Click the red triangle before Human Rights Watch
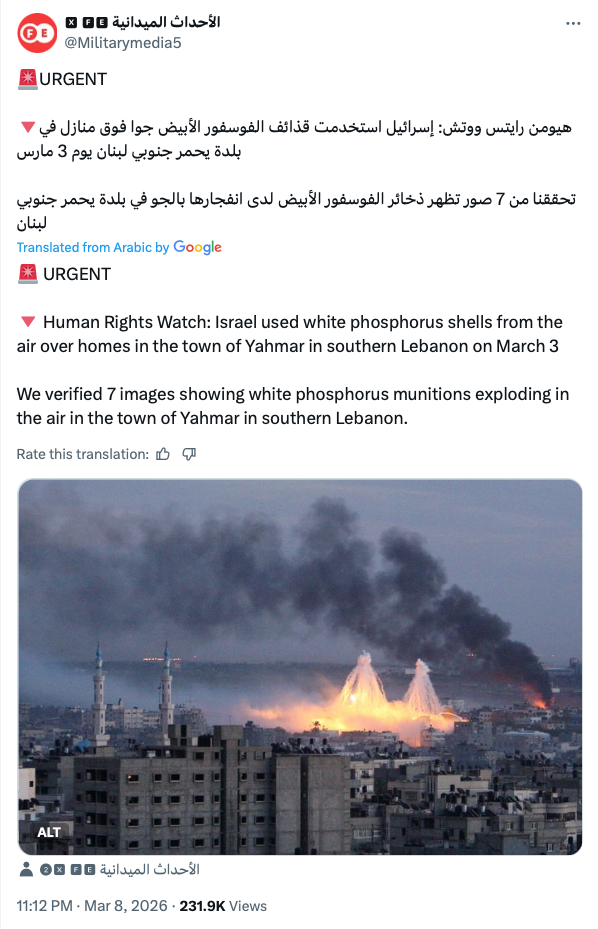Viewport: 598px width, 929px height. click(27, 322)
